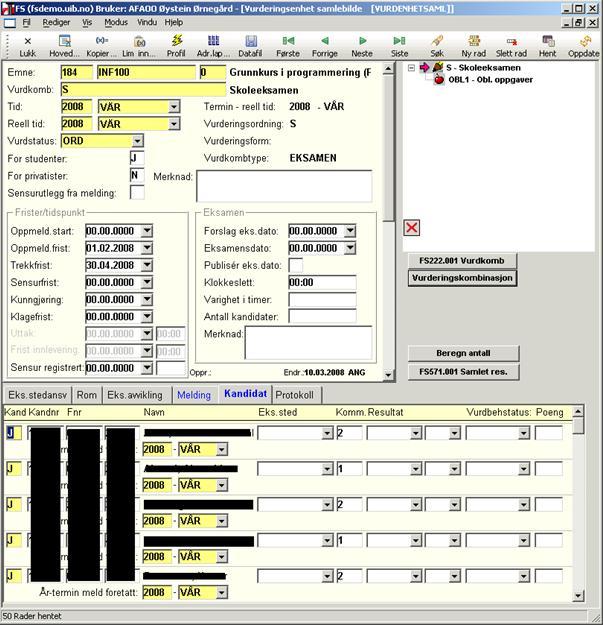Click the red X icon in tree panel
The image size is (603, 625).
click(x=412, y=228)
